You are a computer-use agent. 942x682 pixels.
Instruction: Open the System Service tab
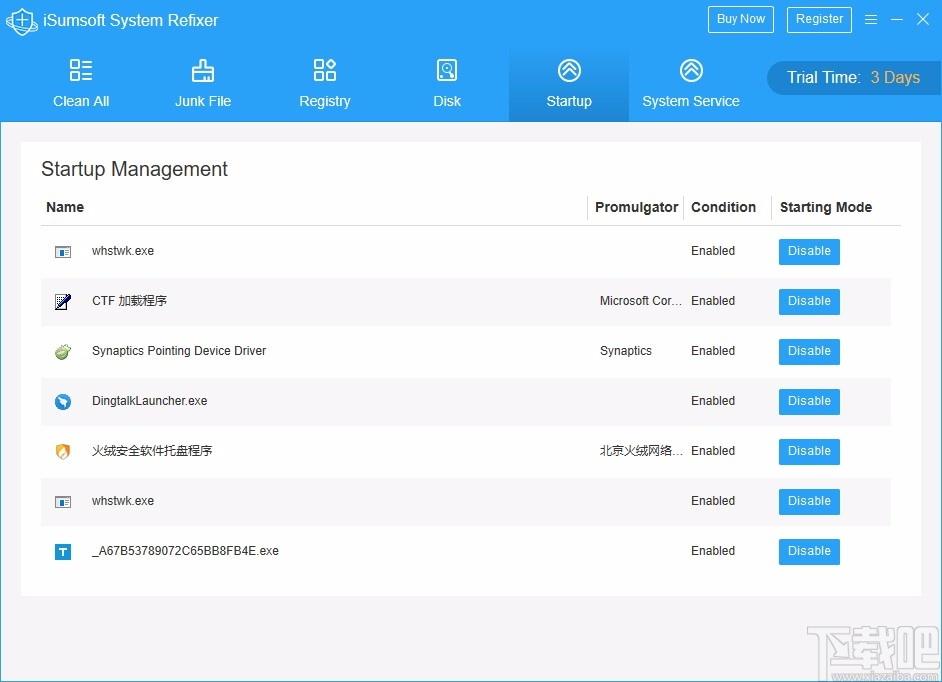[691, 85]
